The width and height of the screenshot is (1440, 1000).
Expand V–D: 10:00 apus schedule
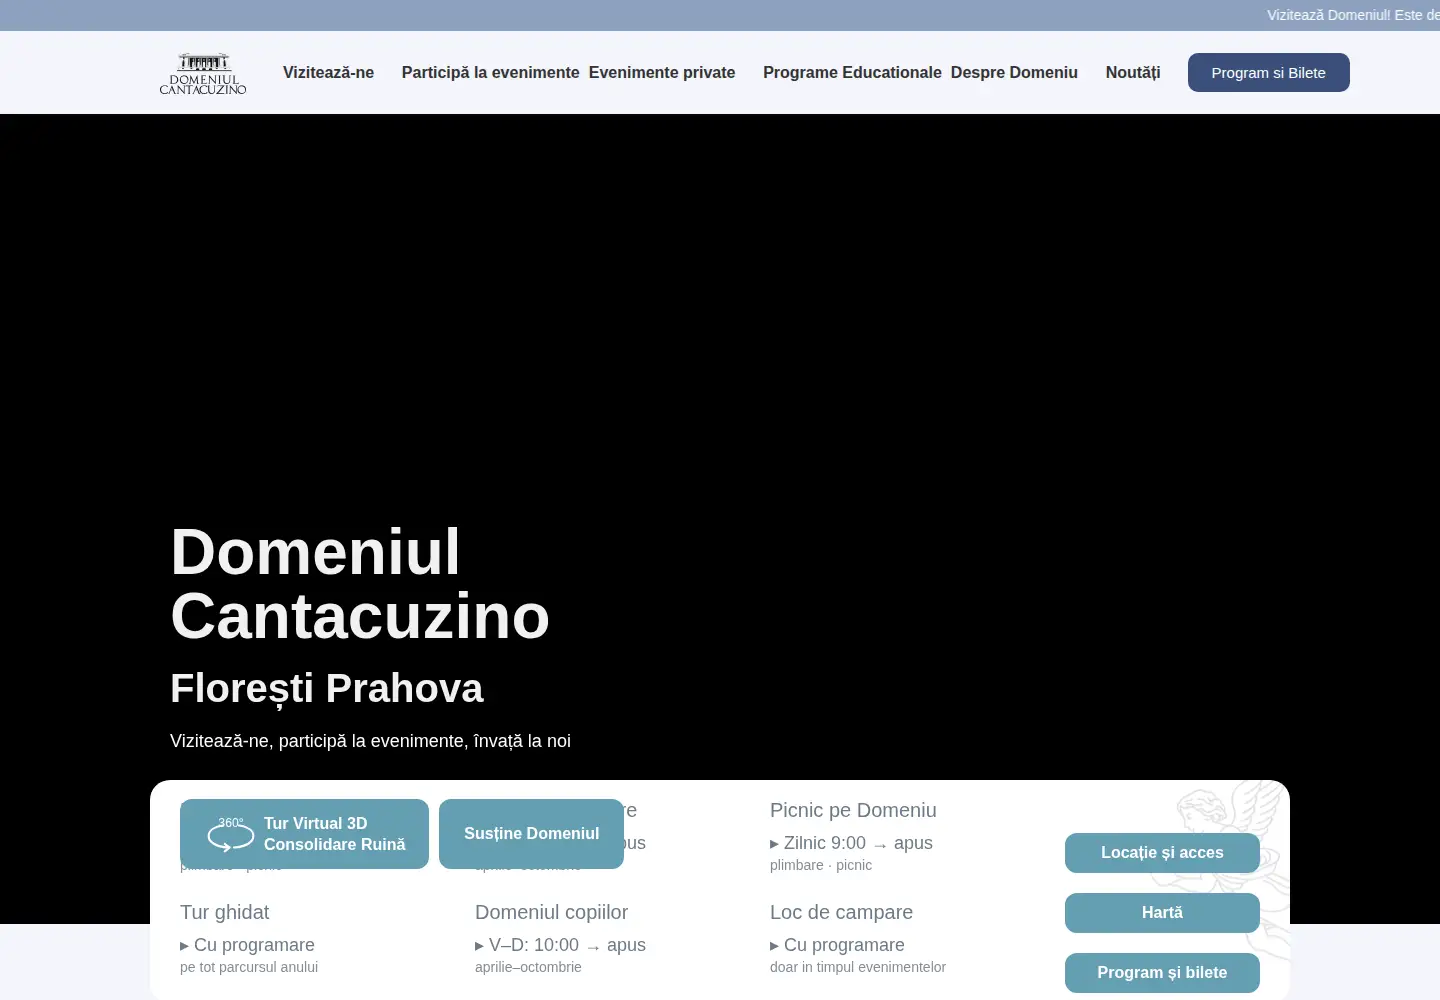click(x=560, y=945)
